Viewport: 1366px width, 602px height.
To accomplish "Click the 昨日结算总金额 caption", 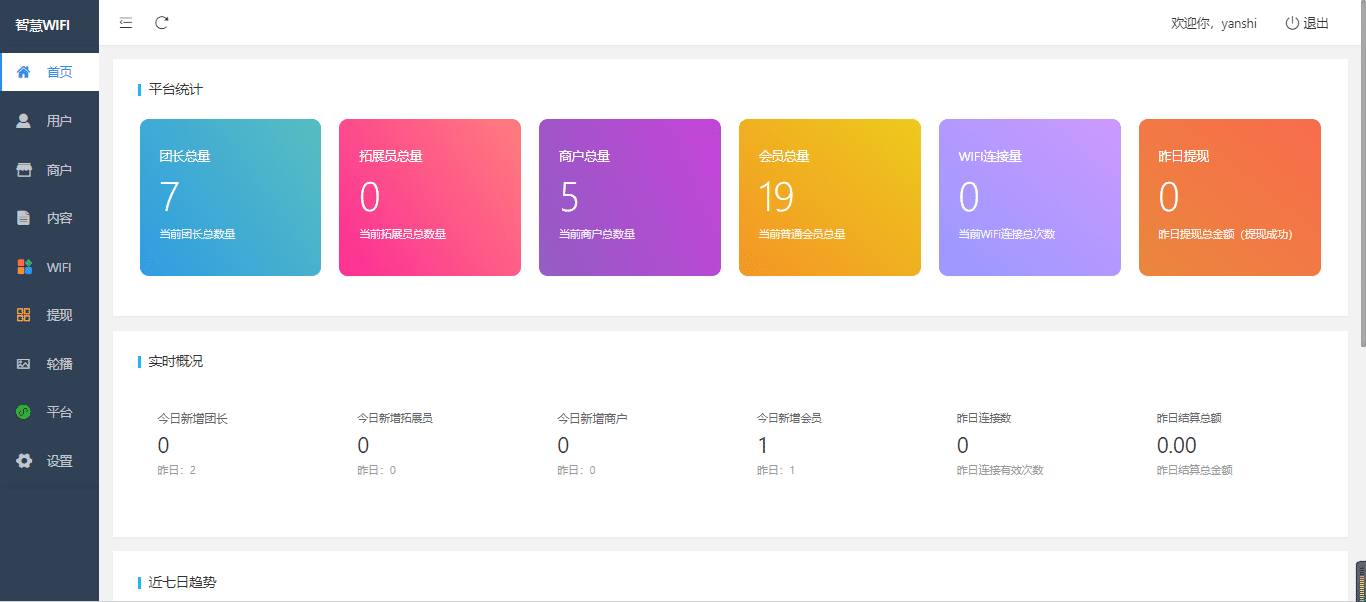I will coord(1194,470).
